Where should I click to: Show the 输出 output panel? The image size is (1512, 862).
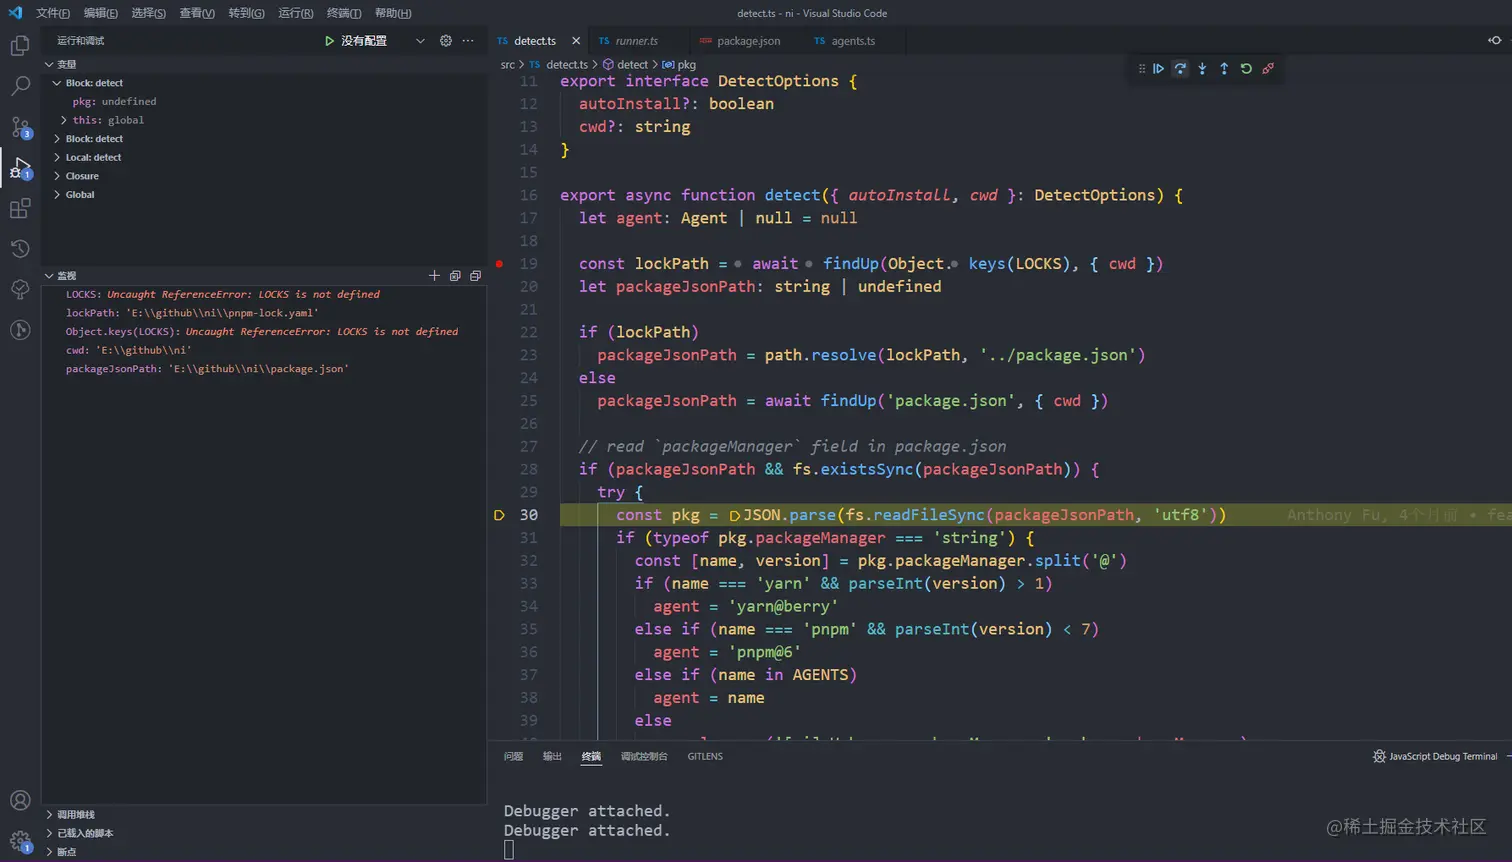tap(552, 757)
